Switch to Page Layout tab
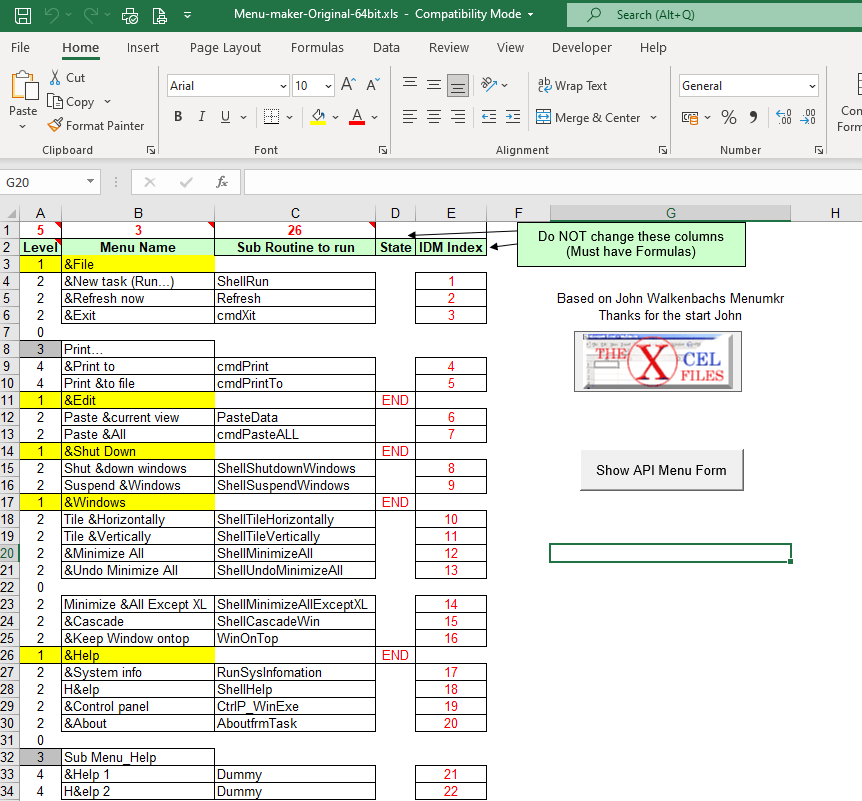Image resolution: width=862 pixels, height=801 pixels. [225, 48]
